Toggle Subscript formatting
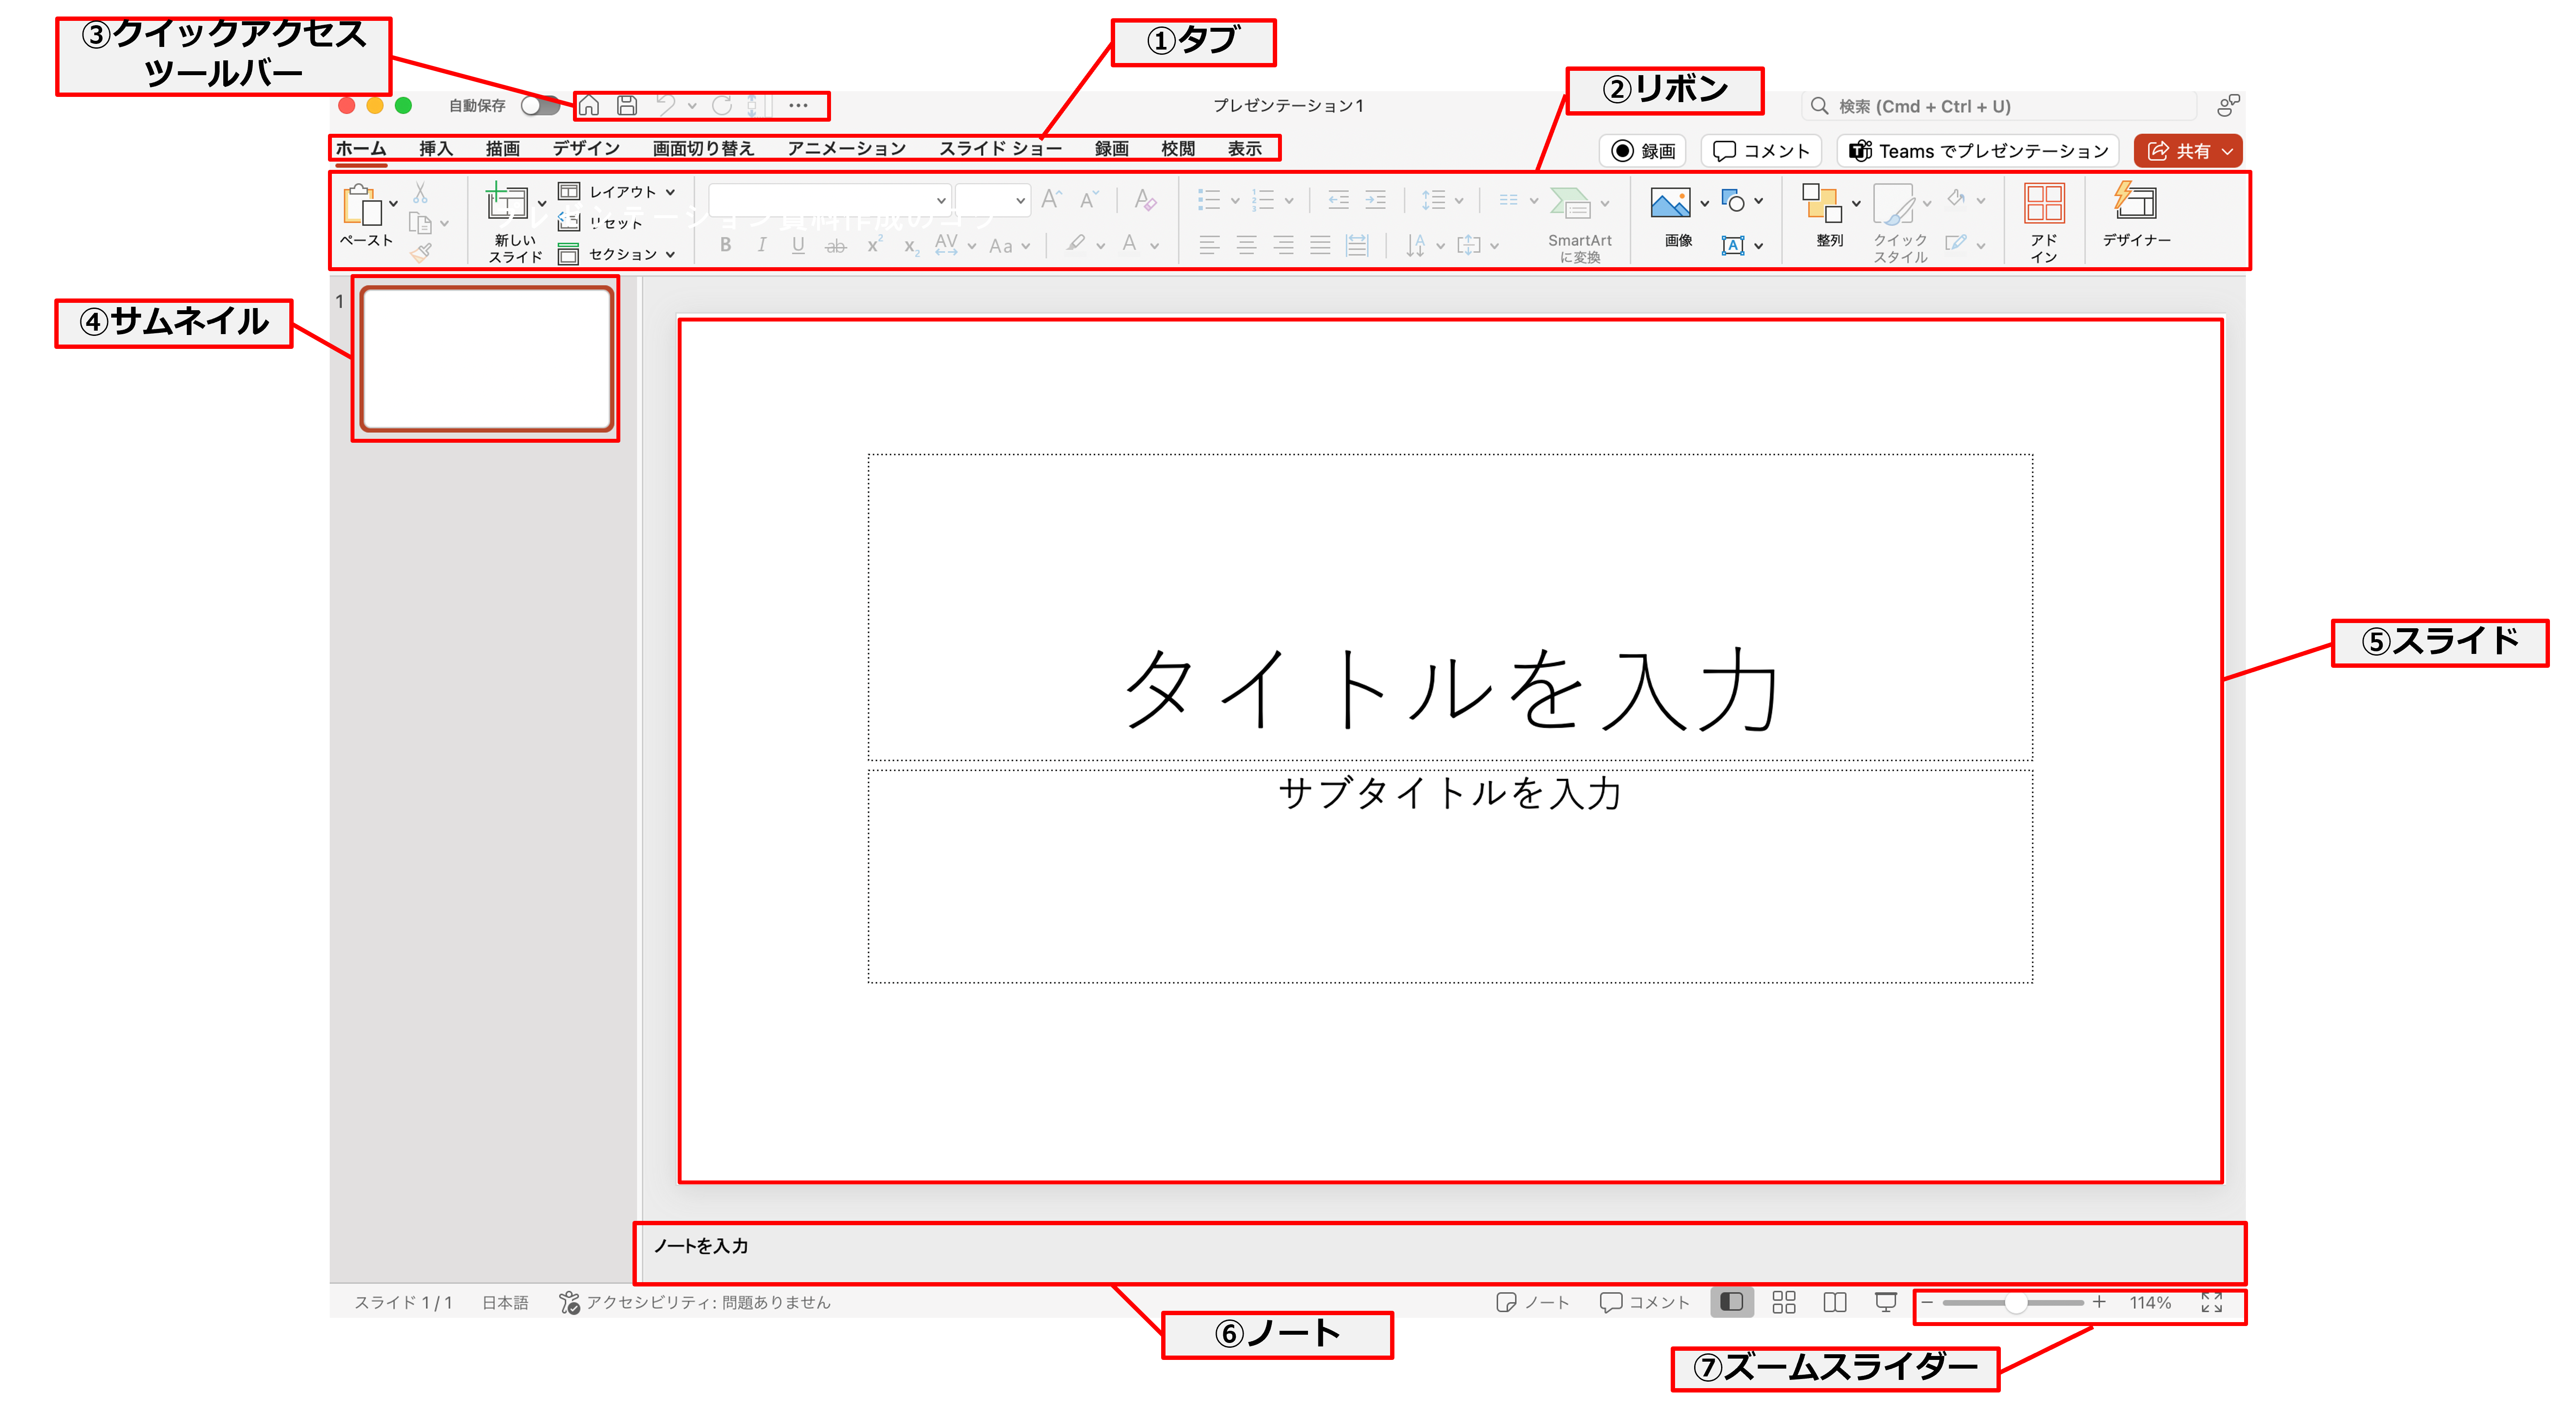 (x=911, y=246)
